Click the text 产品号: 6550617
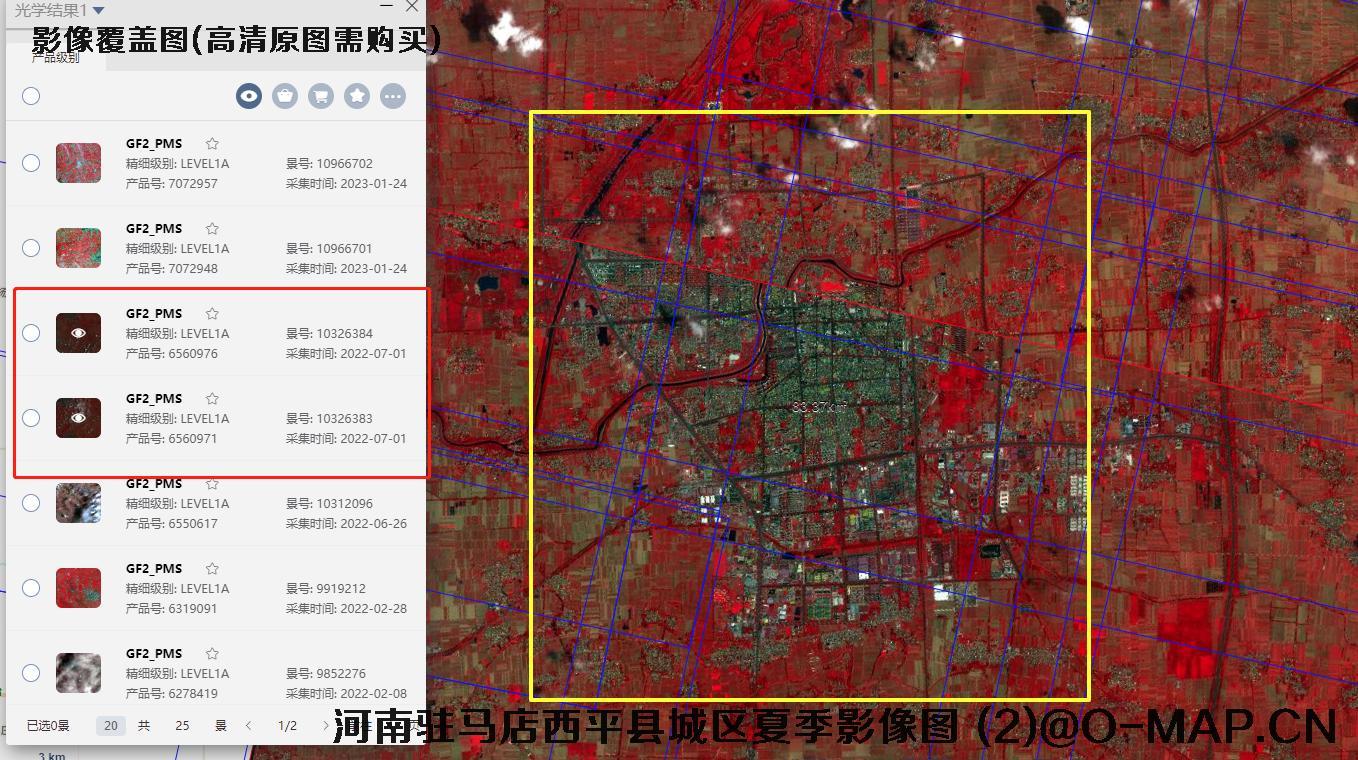Image resolution: width=1358 pixels, height=760 pixels. coord(172,524)
